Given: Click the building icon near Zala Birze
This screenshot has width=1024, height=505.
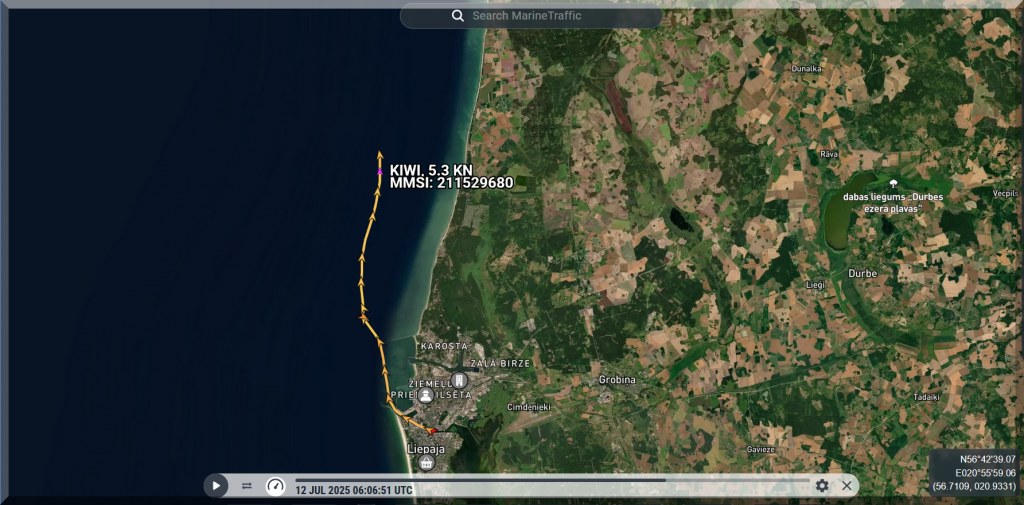Looking at the screenshot, I should 459,380.
